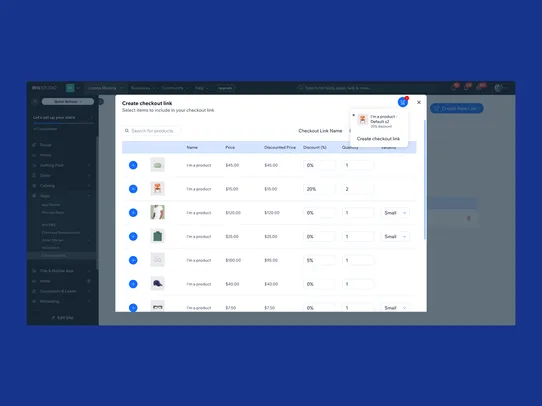Viewport: 542px width, 406px height.
Task: Focus the Search for products field
Action: tap(151, 131)
